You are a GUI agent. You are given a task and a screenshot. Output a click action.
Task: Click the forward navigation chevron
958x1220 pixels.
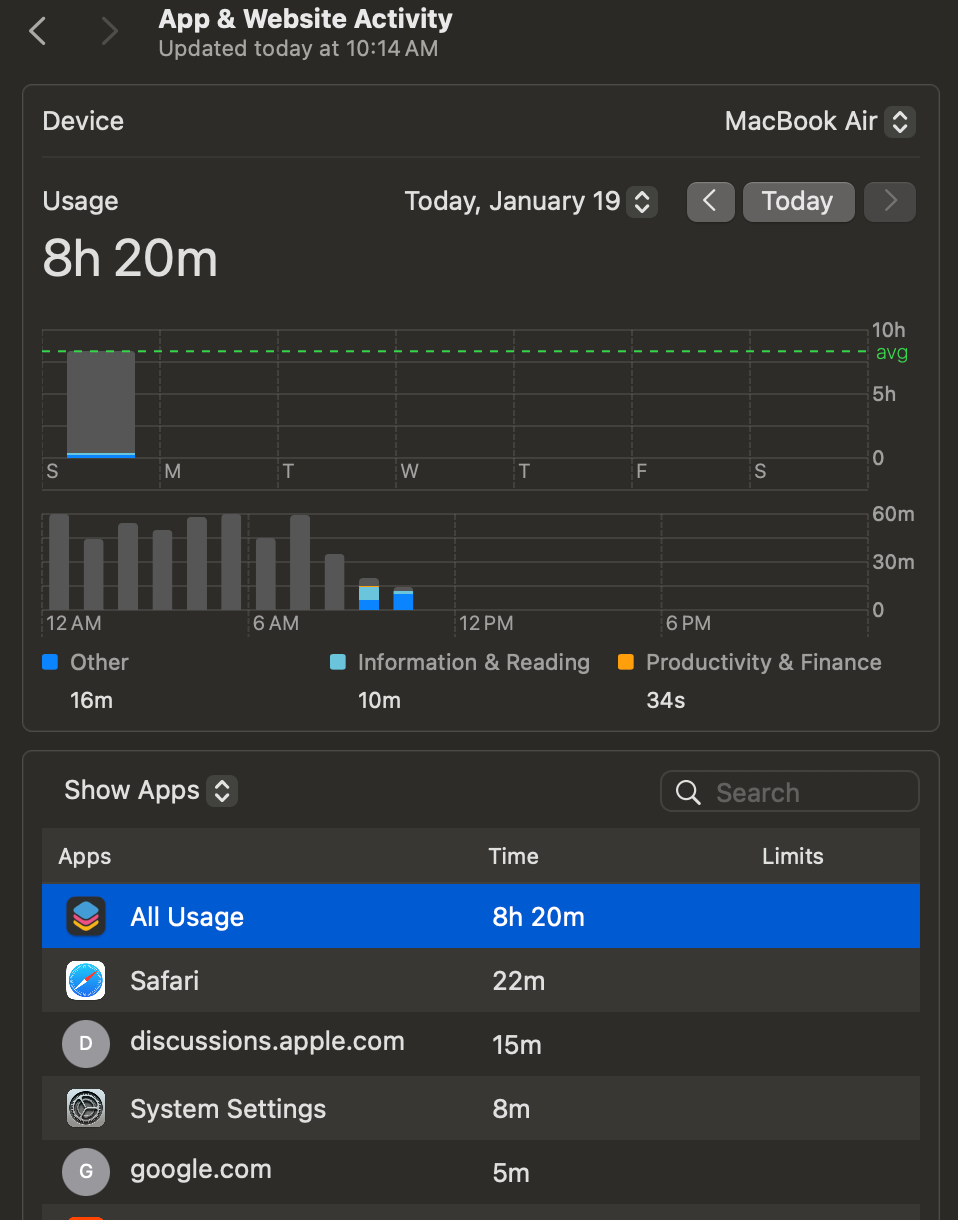pyautogui.click(x=110, y=32)
